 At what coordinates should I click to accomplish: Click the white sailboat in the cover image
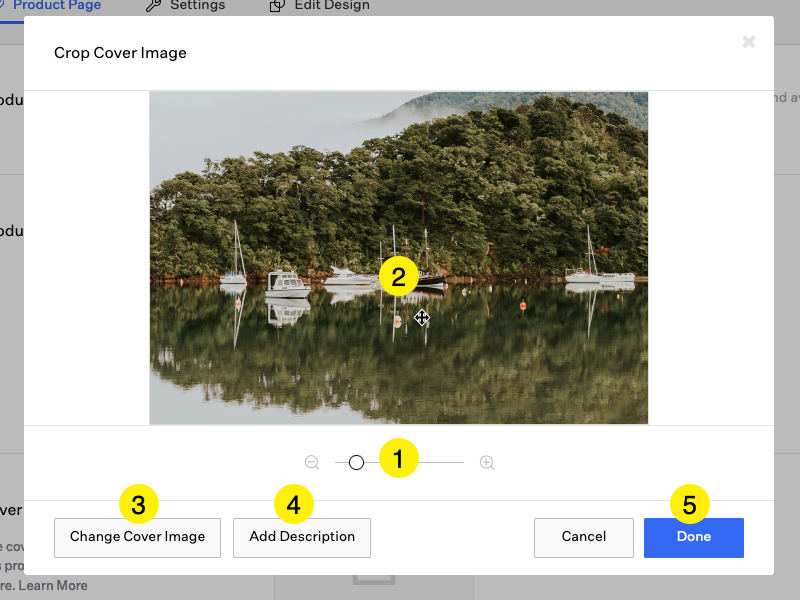click(x=287, y=284)
